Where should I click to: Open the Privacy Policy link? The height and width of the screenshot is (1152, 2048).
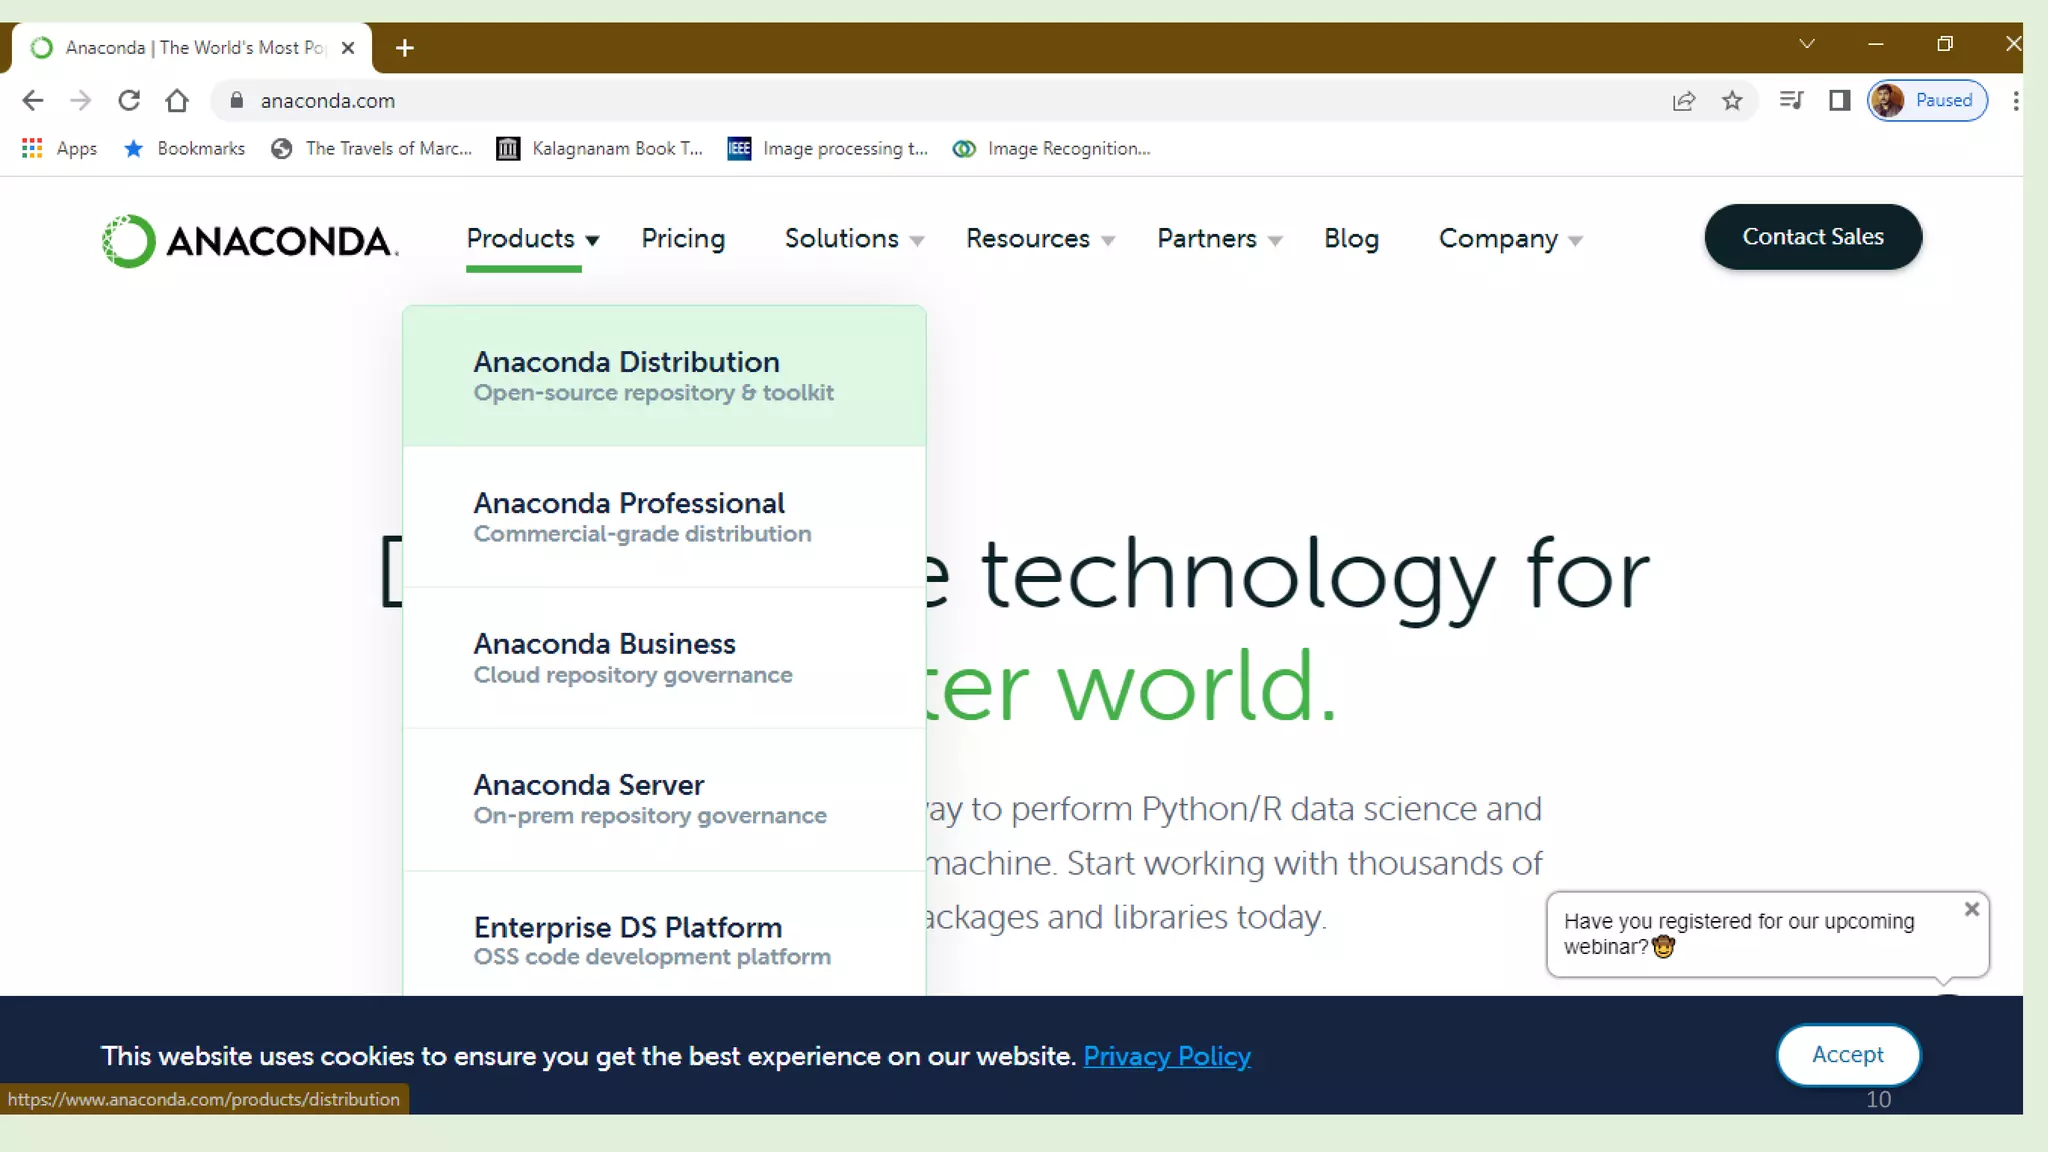click(1166, 1056)
